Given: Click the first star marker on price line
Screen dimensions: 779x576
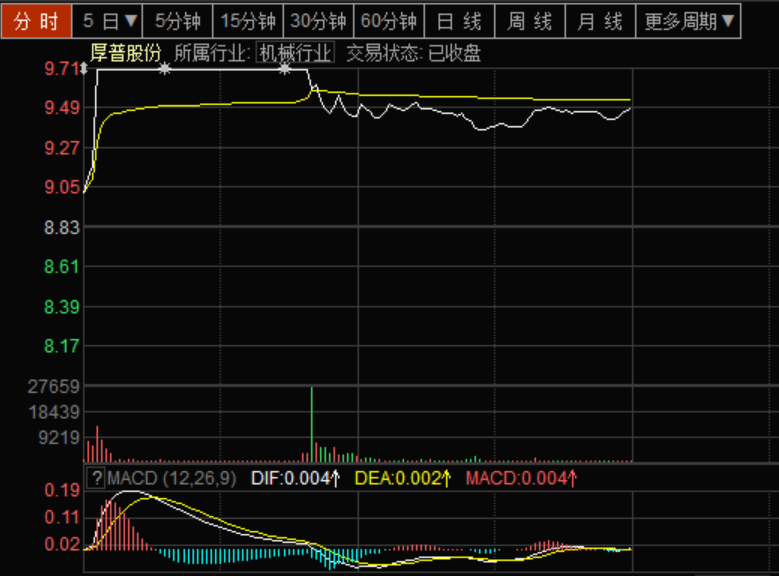Looking at the screenshot, I should [165, 69].
